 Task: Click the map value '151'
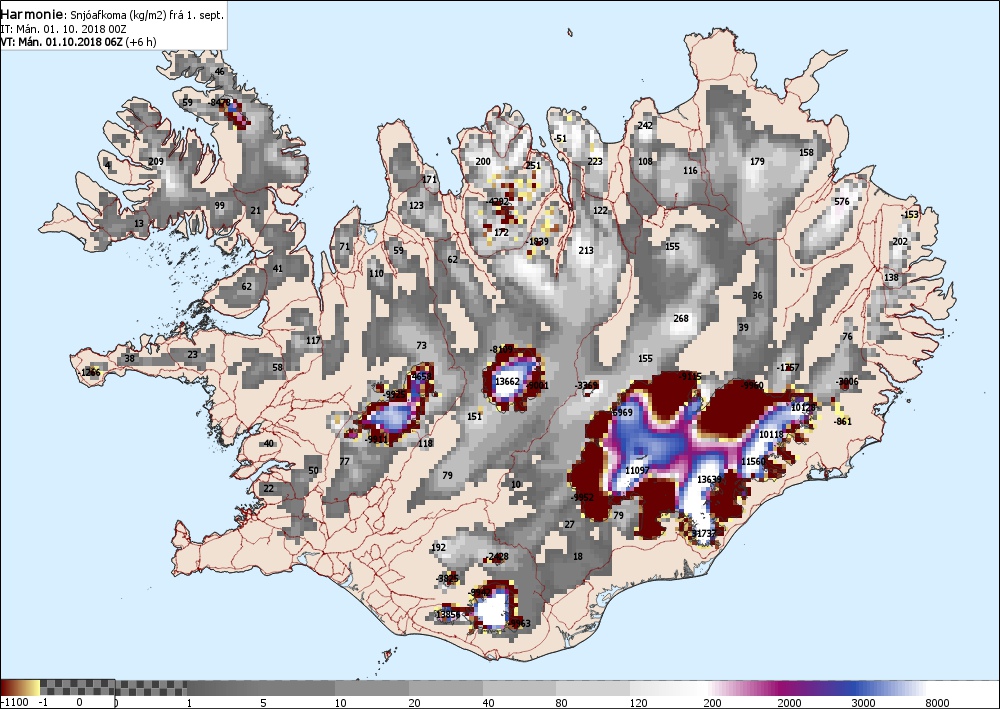[x=474, y=416]
